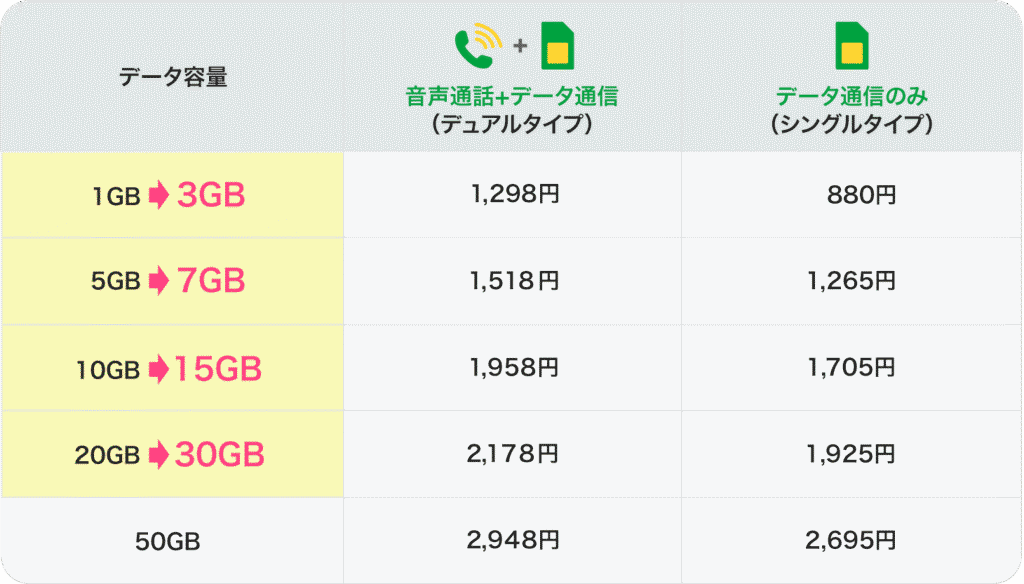
Task: Click the pink 3GB label
Action: 211,196
